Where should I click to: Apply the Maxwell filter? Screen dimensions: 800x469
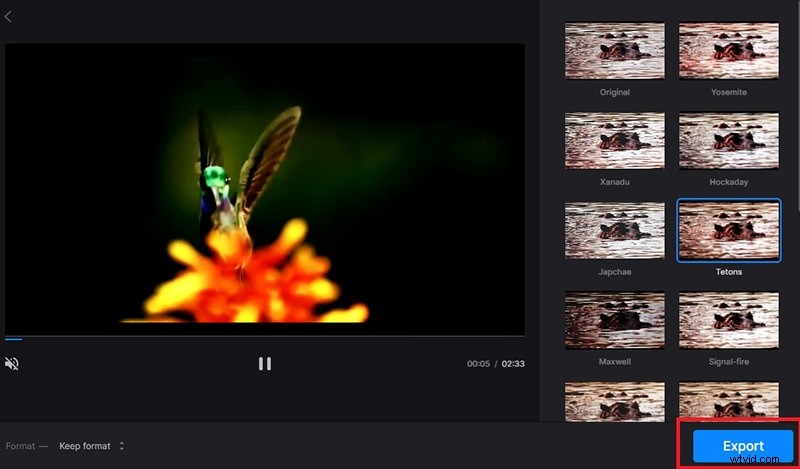point(615,320)
